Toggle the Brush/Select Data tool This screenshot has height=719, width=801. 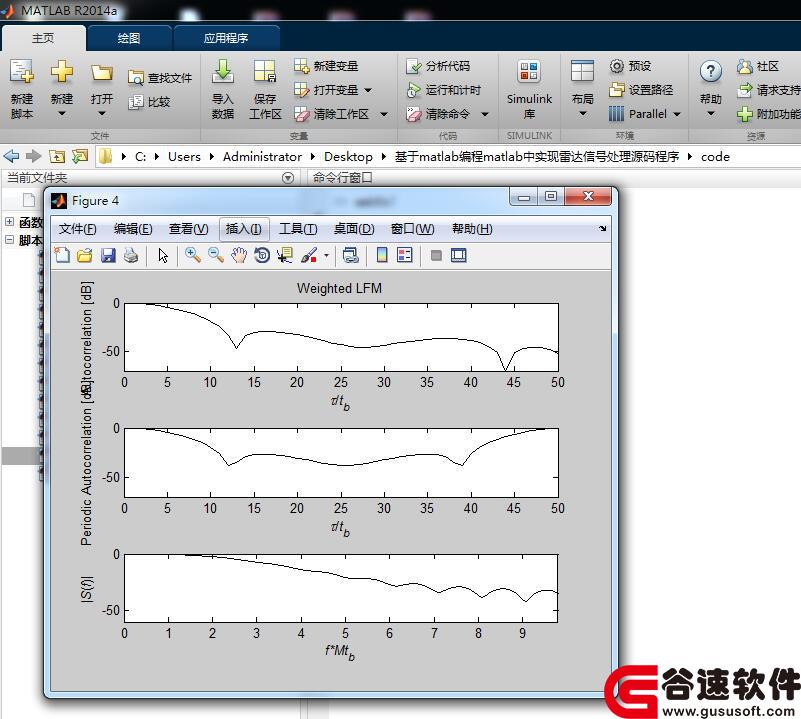pos(309,255)
